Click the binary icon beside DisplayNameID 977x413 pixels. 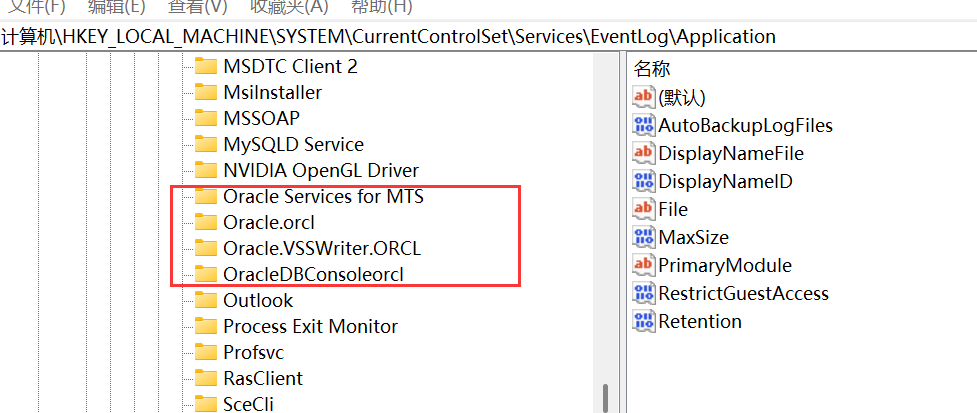(x=644, y=181)
